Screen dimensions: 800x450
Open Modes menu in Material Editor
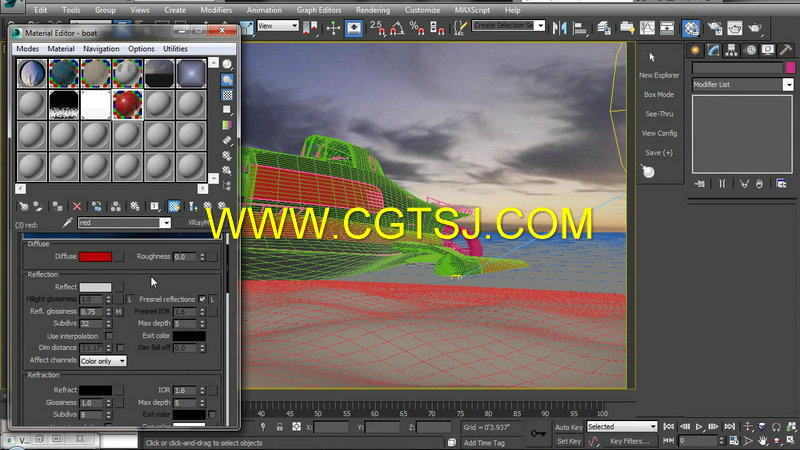point(28,49)
